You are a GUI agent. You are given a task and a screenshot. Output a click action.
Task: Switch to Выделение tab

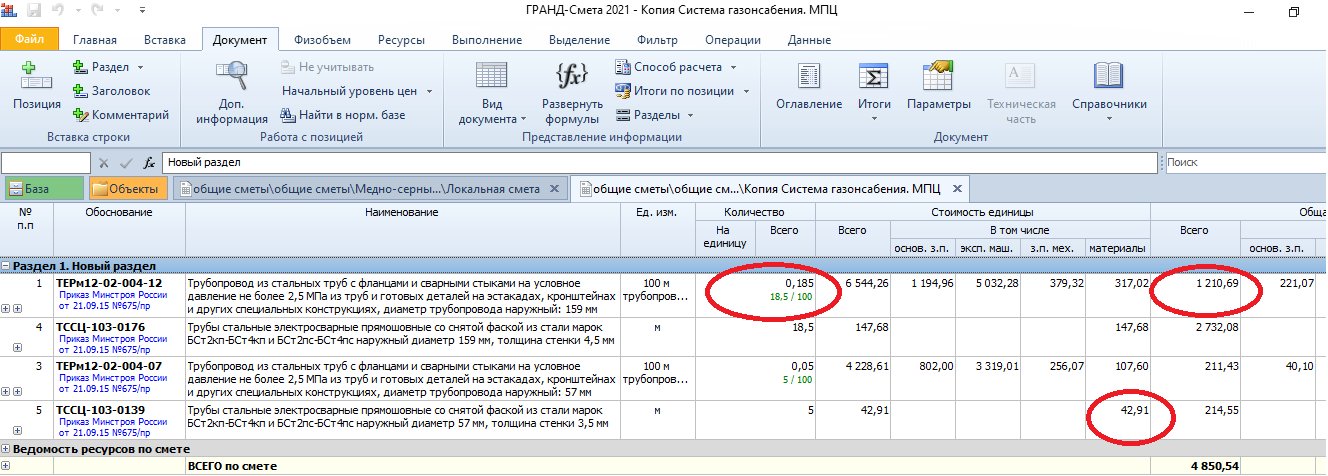pos(580,40)
